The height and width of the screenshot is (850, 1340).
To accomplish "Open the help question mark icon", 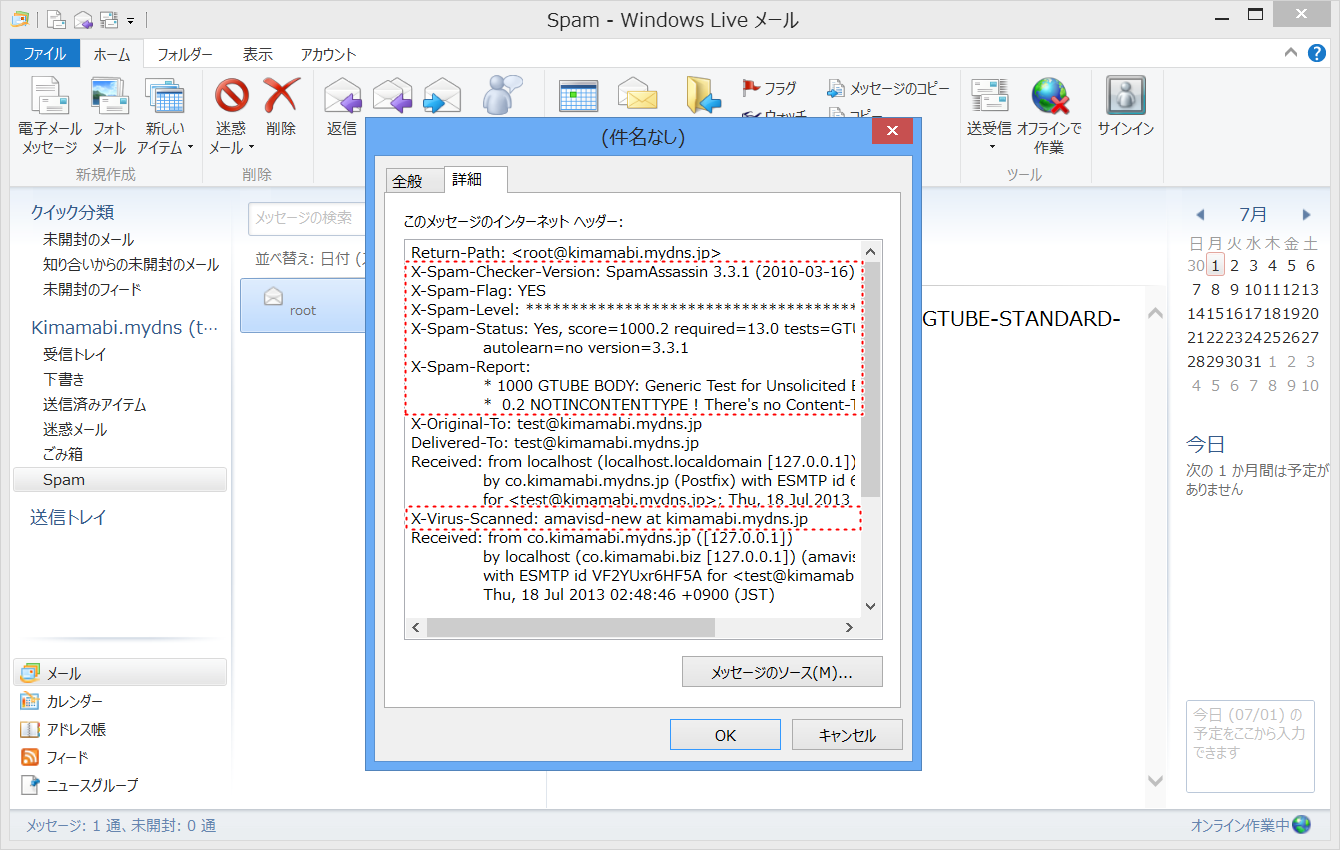I will (x=1318, y=52).
